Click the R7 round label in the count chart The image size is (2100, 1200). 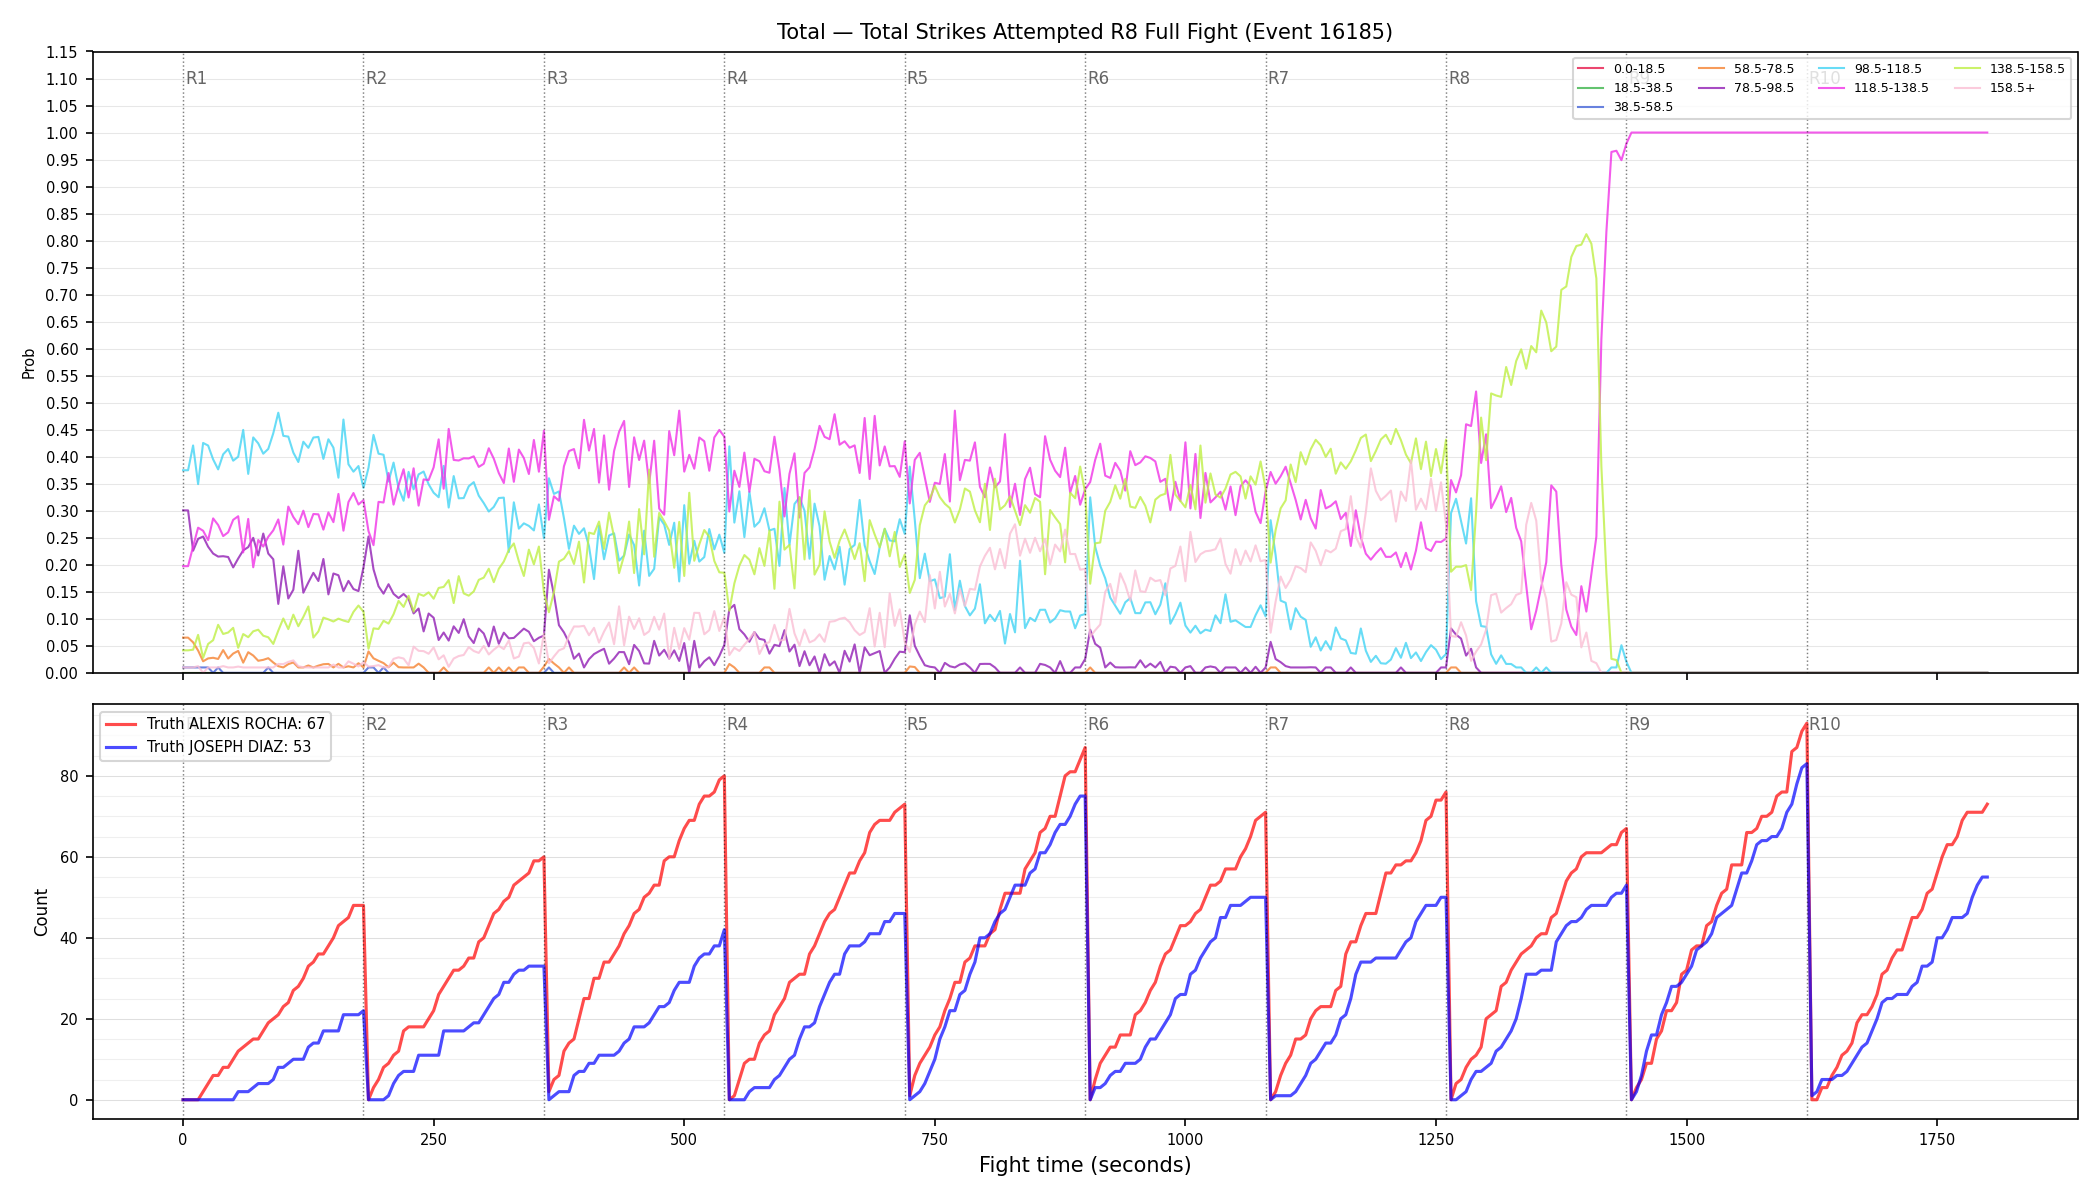pos(1278,724)
